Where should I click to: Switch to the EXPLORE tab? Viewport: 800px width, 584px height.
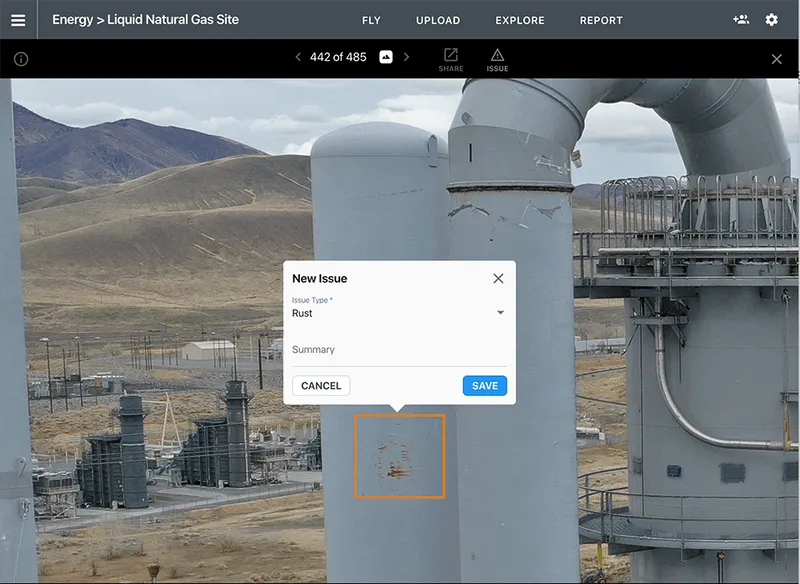(x=519, y=20)
